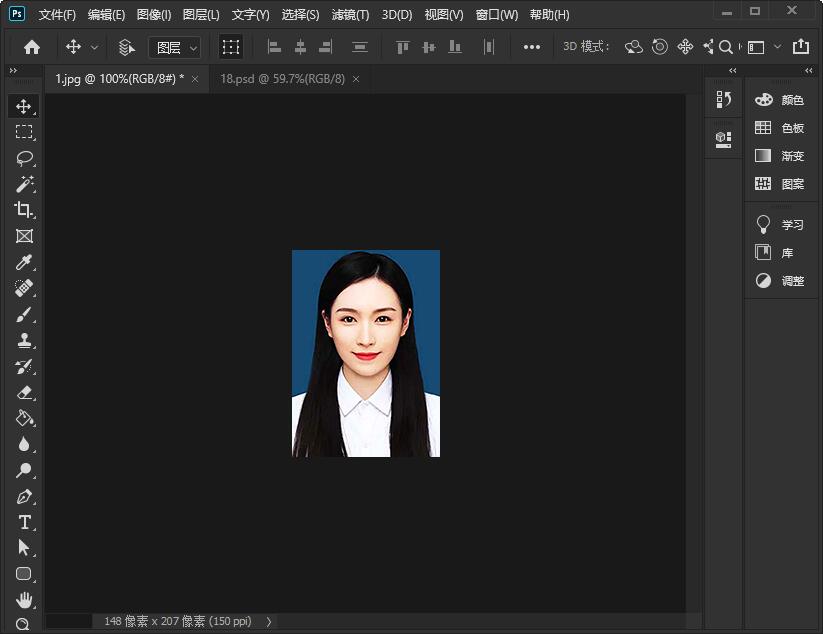
Task: Select the Horizontal Type tool
Action: pos(24,522)
